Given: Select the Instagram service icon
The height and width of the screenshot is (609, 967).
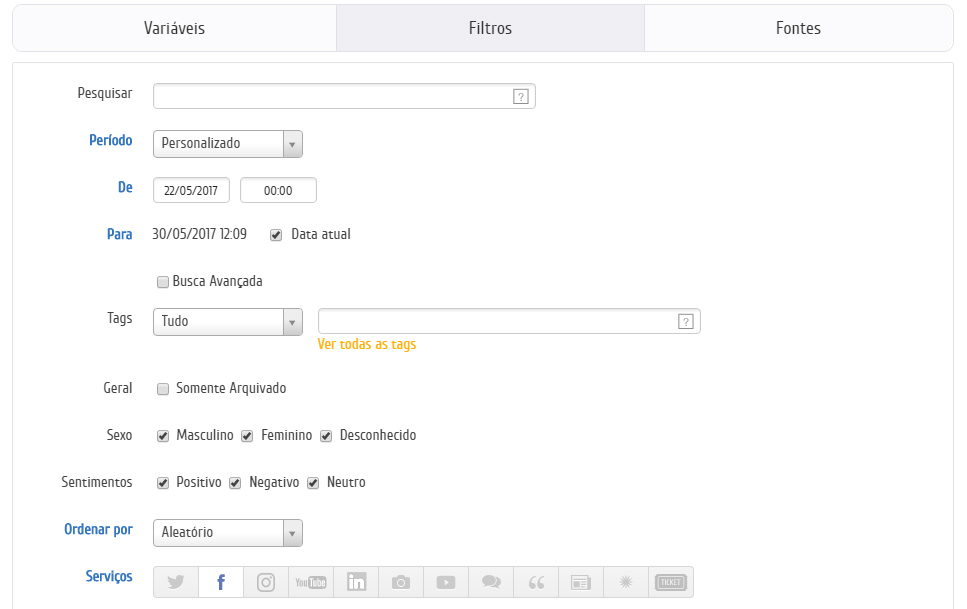Looking at the screenshot, I should point(266,582).
